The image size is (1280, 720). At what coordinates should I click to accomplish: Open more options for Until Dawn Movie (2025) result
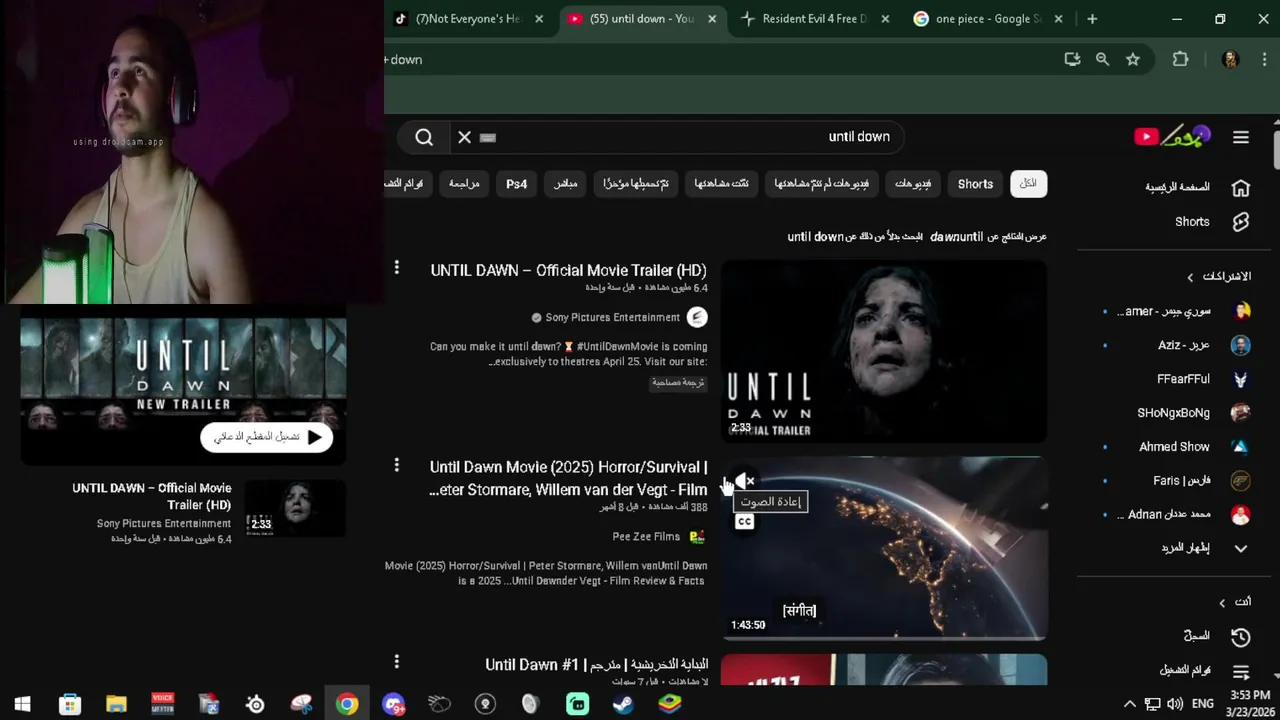[397, 465]
